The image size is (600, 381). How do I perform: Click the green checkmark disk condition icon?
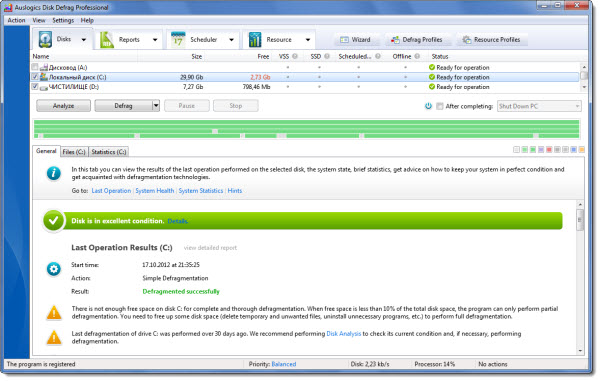pos(54,221)
